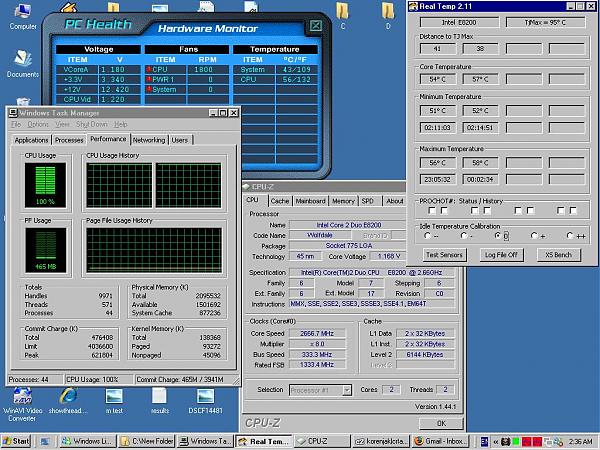
Task: Close the PC Health Hardware Monitor
Action: (x=316, y=26)
